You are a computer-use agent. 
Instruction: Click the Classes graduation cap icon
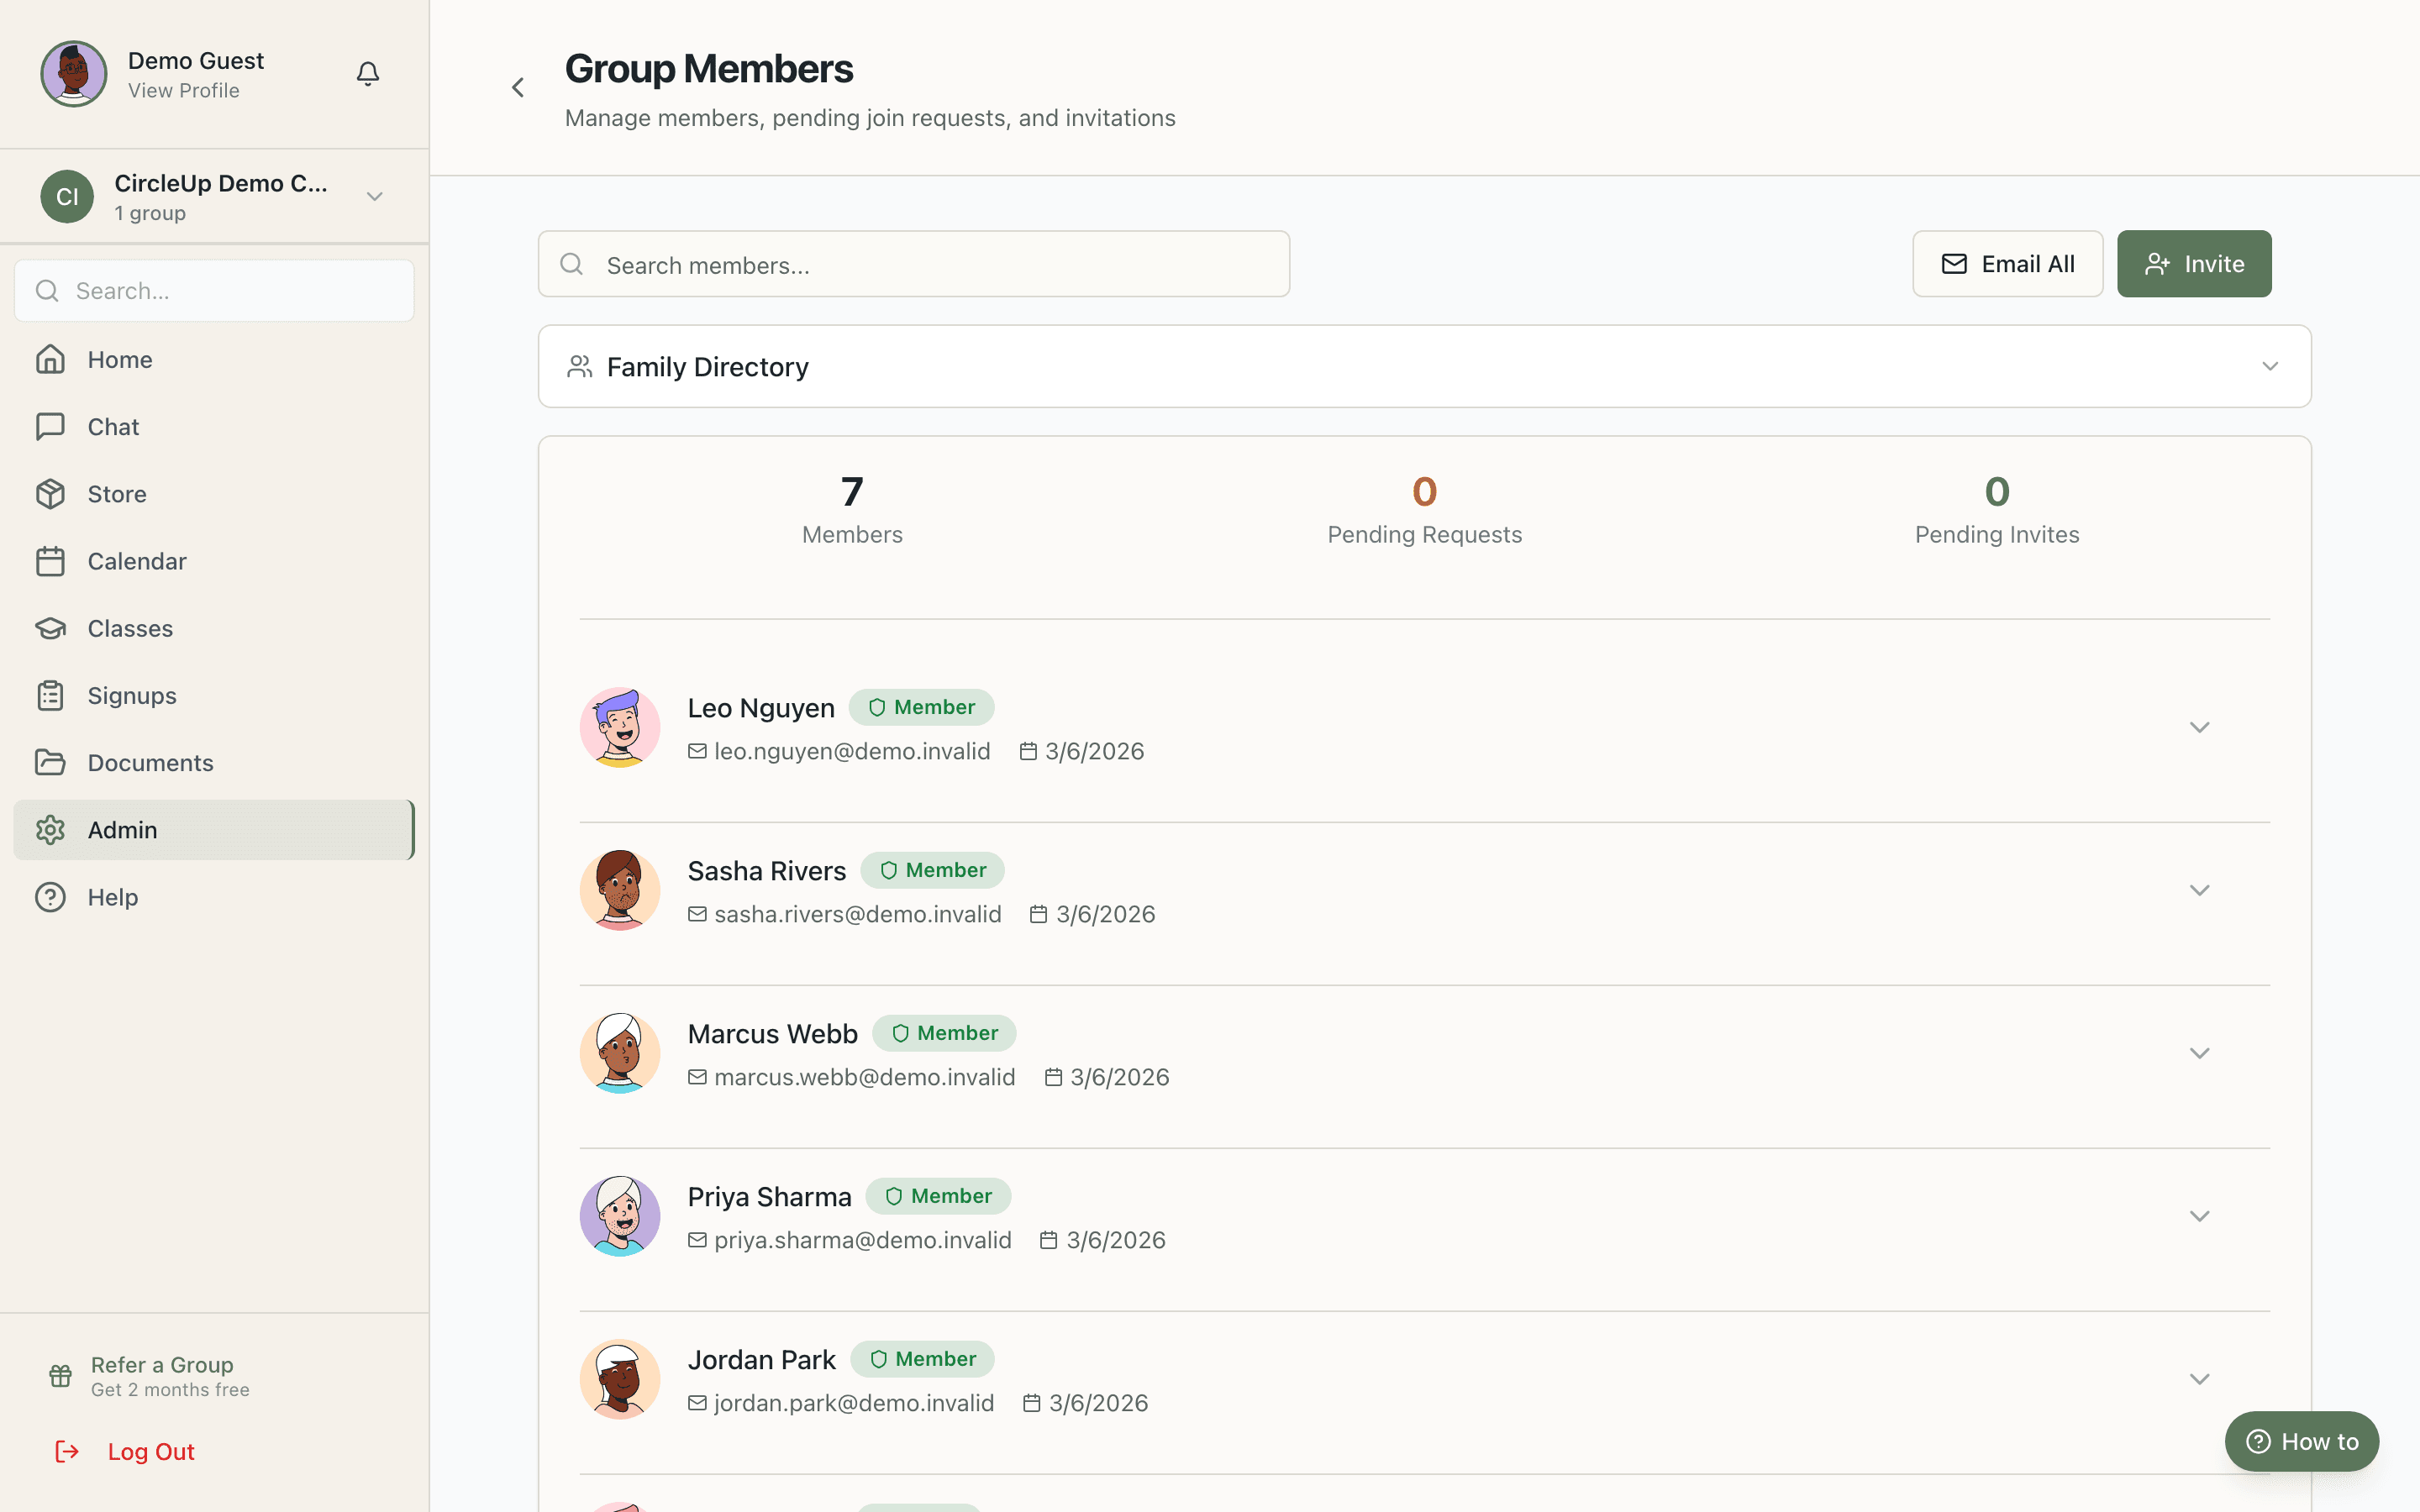coord(50,628)
